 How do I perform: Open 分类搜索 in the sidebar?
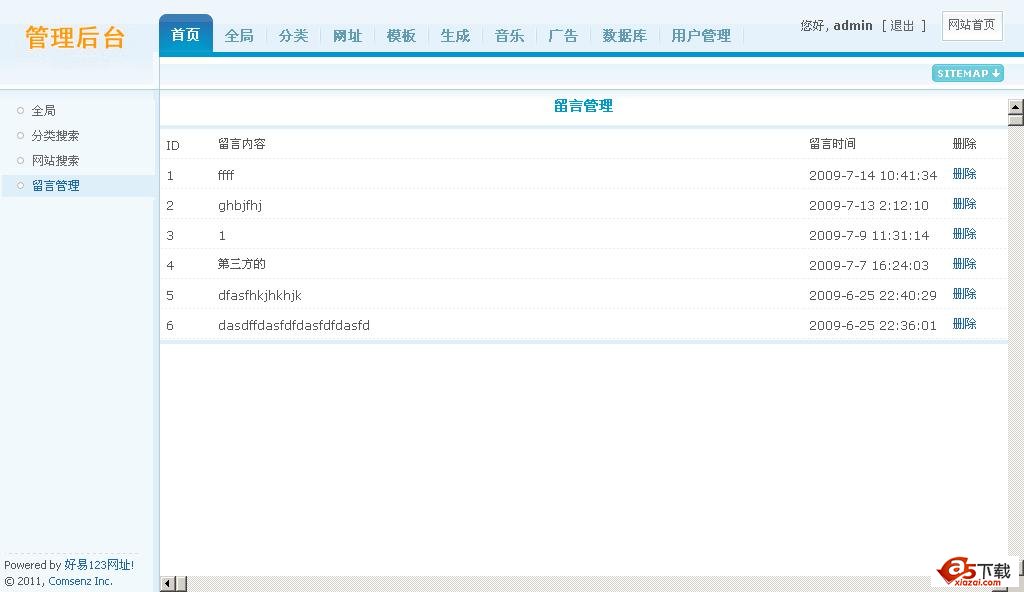coord(55,136)
